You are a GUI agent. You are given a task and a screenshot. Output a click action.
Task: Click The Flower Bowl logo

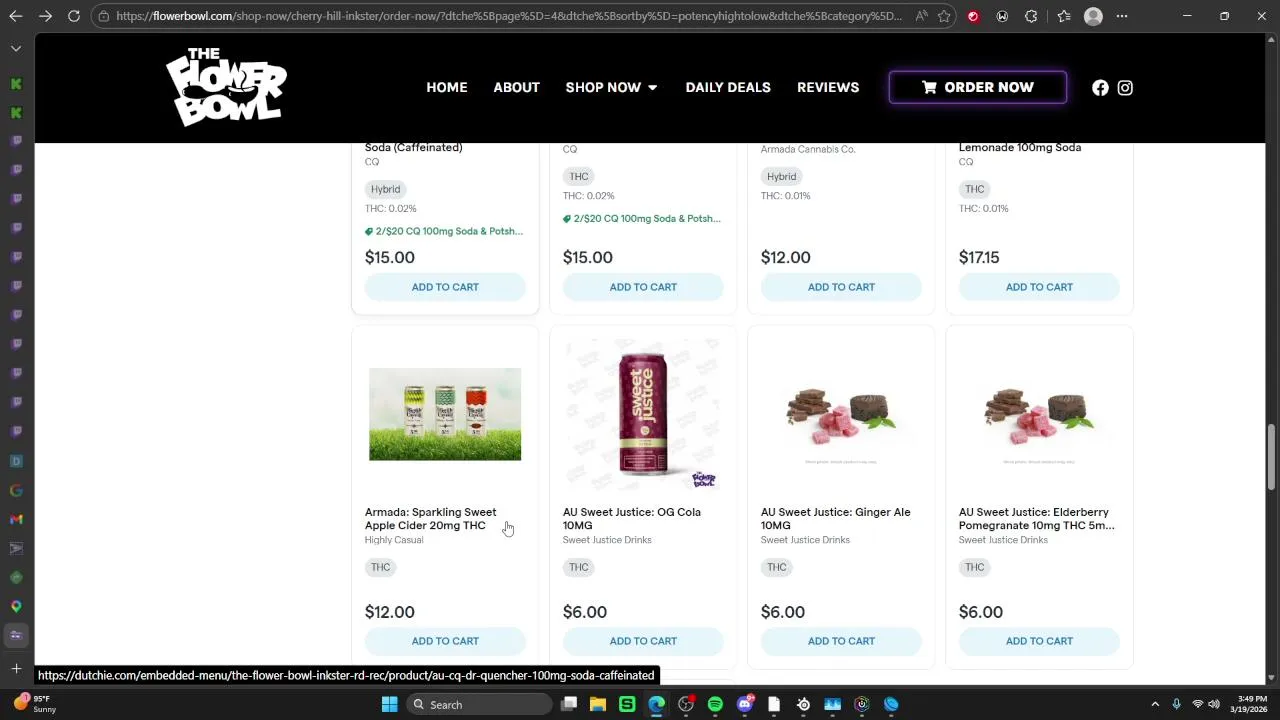pyautogui.click(x=227, y=87)
